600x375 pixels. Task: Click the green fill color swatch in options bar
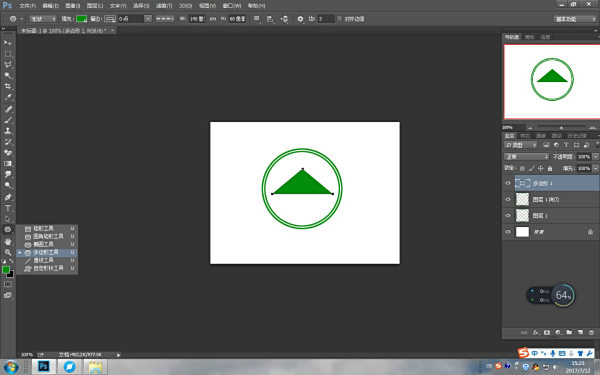82,19
